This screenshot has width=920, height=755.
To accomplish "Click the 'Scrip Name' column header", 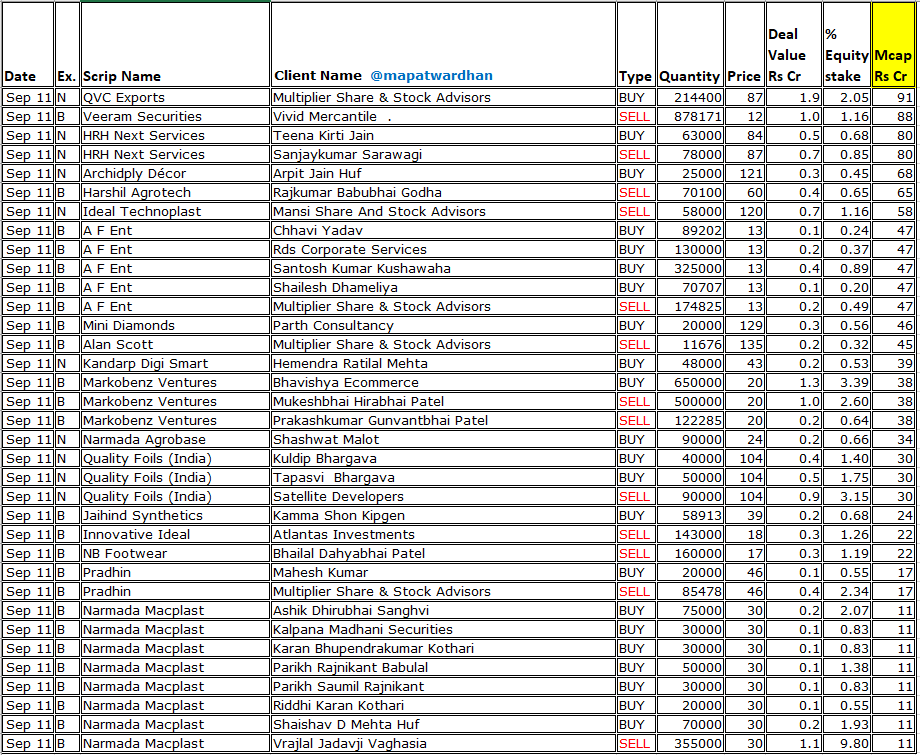I will pos(175,45).
